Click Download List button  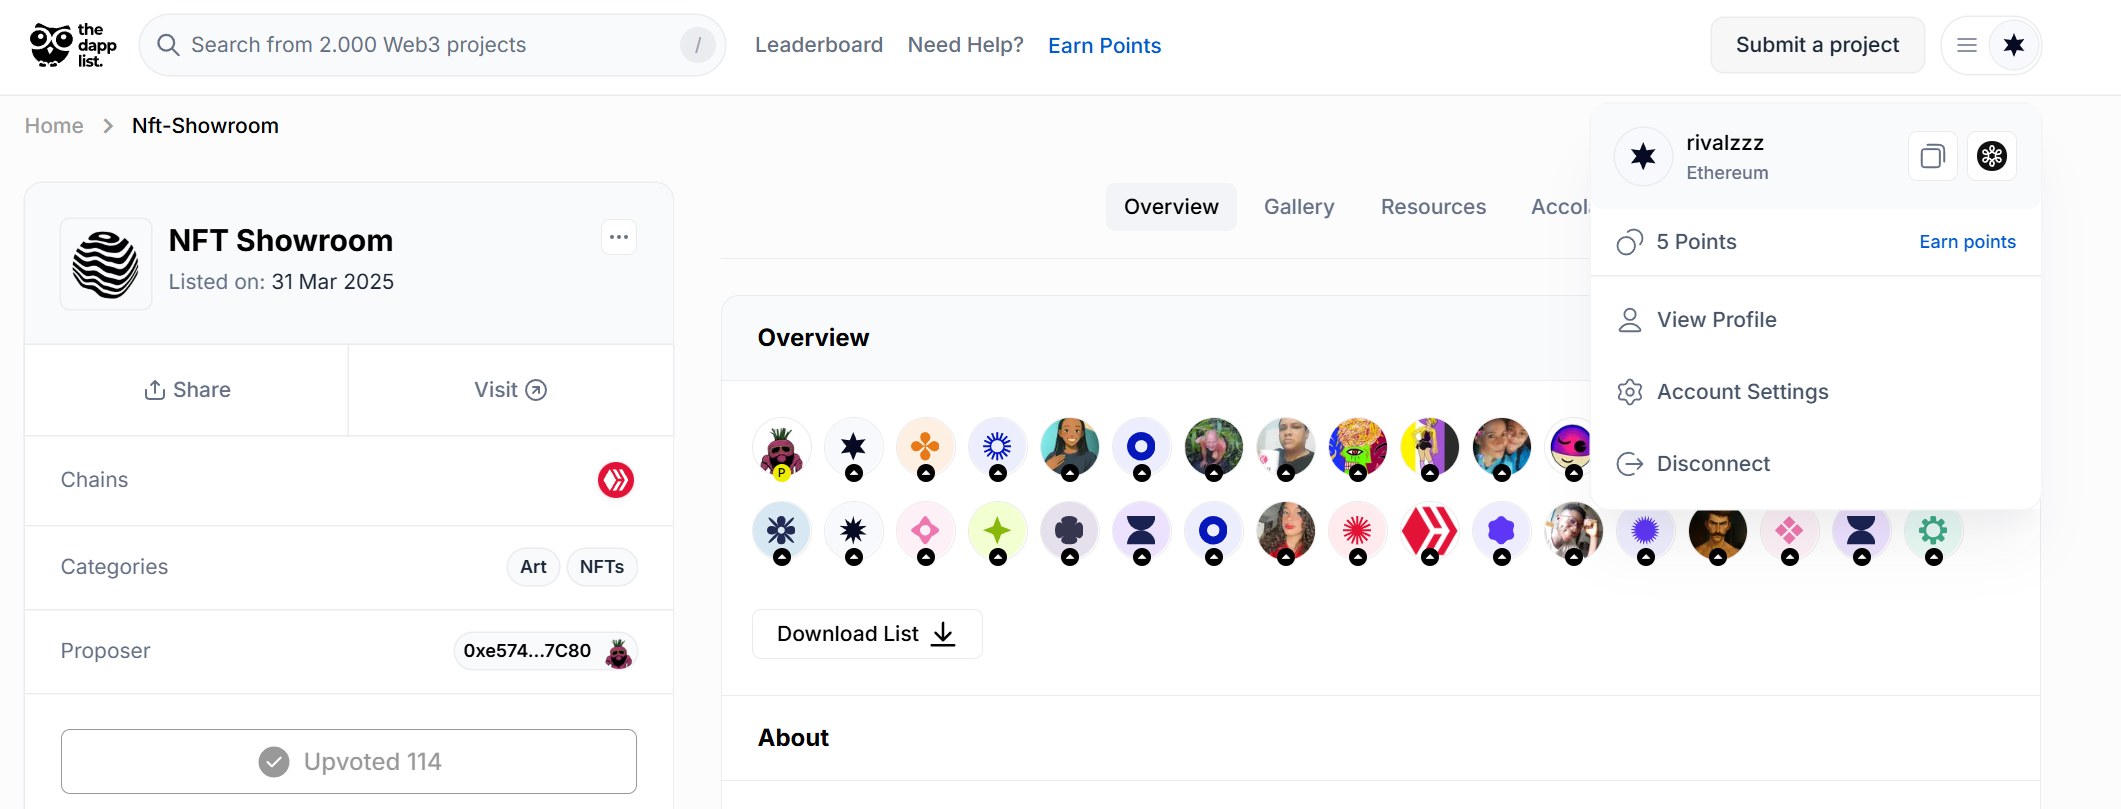(867, 634)
